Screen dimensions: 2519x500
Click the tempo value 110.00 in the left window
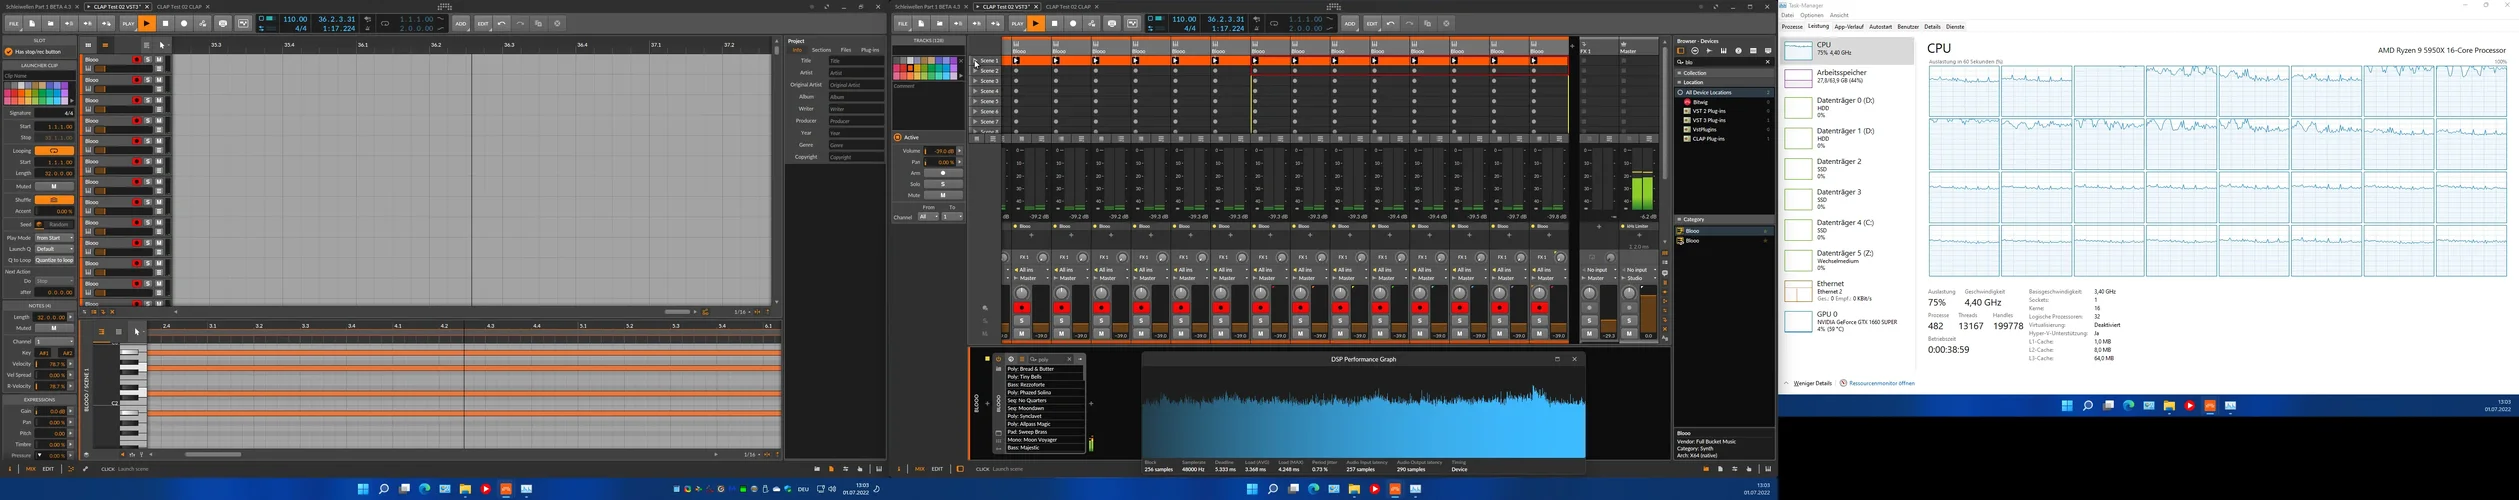point(295,19)
